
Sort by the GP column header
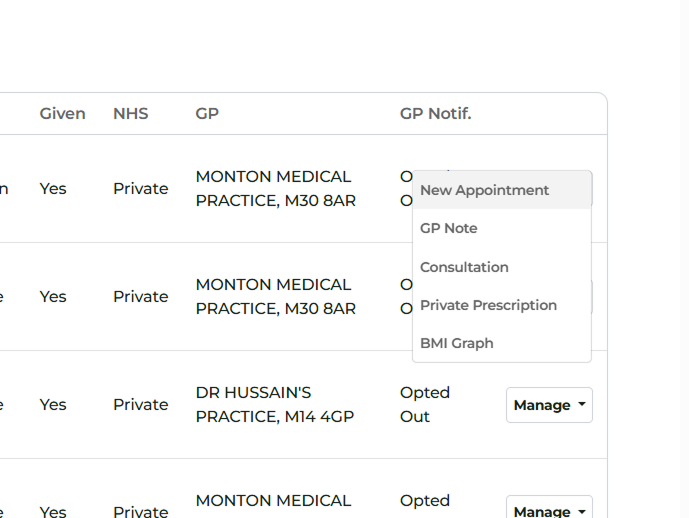coord(207,114)
